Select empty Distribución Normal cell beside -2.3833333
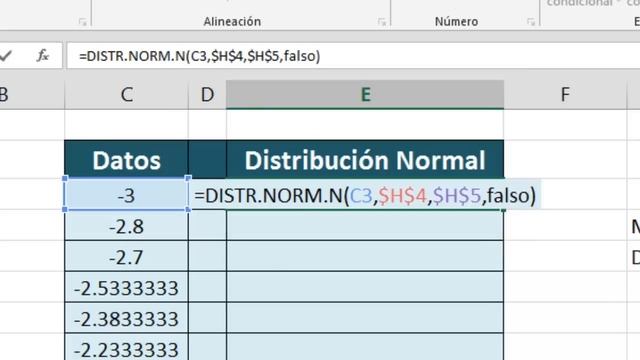Viewport: 640px width, 360px height. point(365,318)
